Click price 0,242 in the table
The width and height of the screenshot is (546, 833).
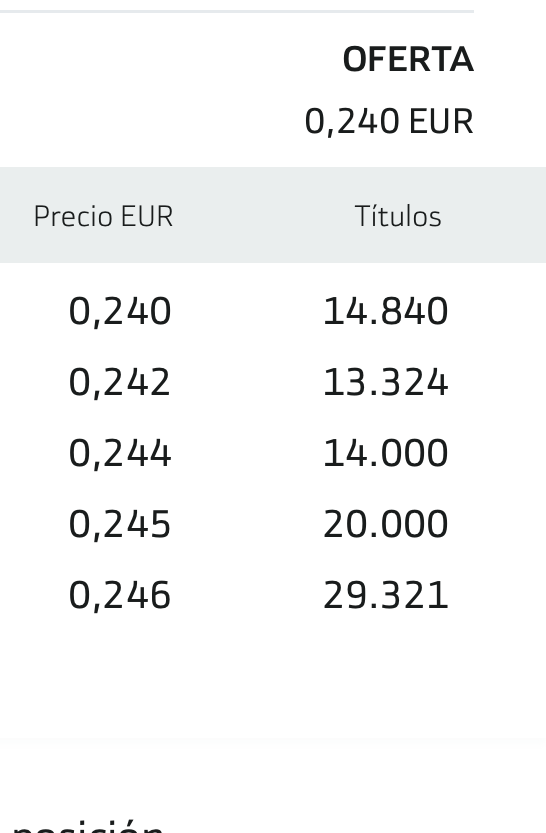[x=120, y=382]
